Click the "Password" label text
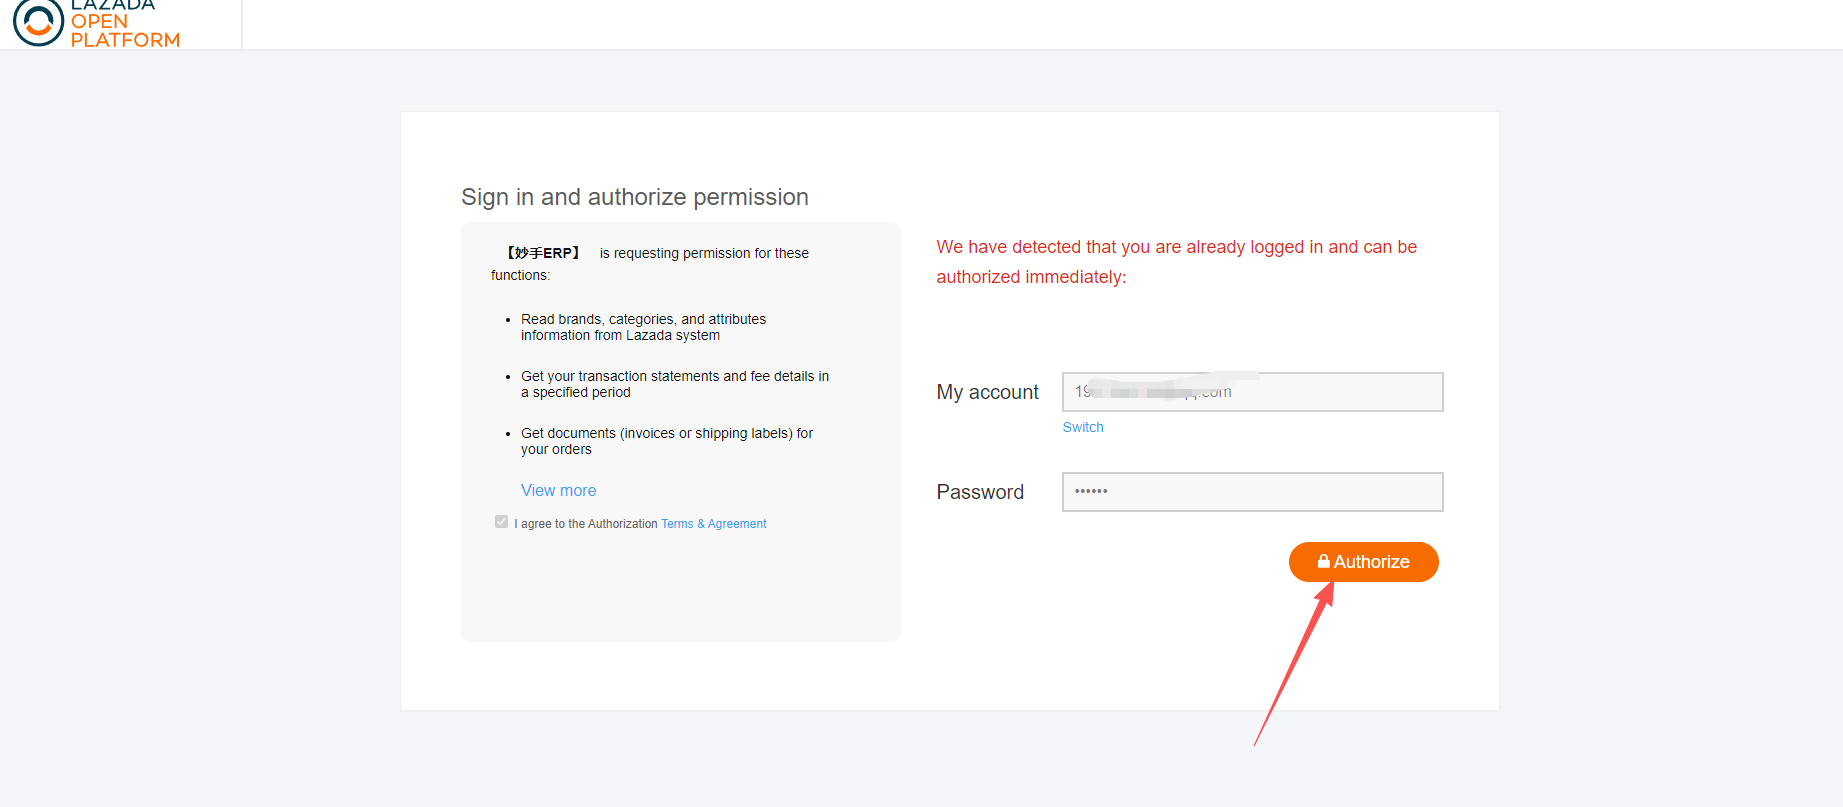 [x=980, y=492]
